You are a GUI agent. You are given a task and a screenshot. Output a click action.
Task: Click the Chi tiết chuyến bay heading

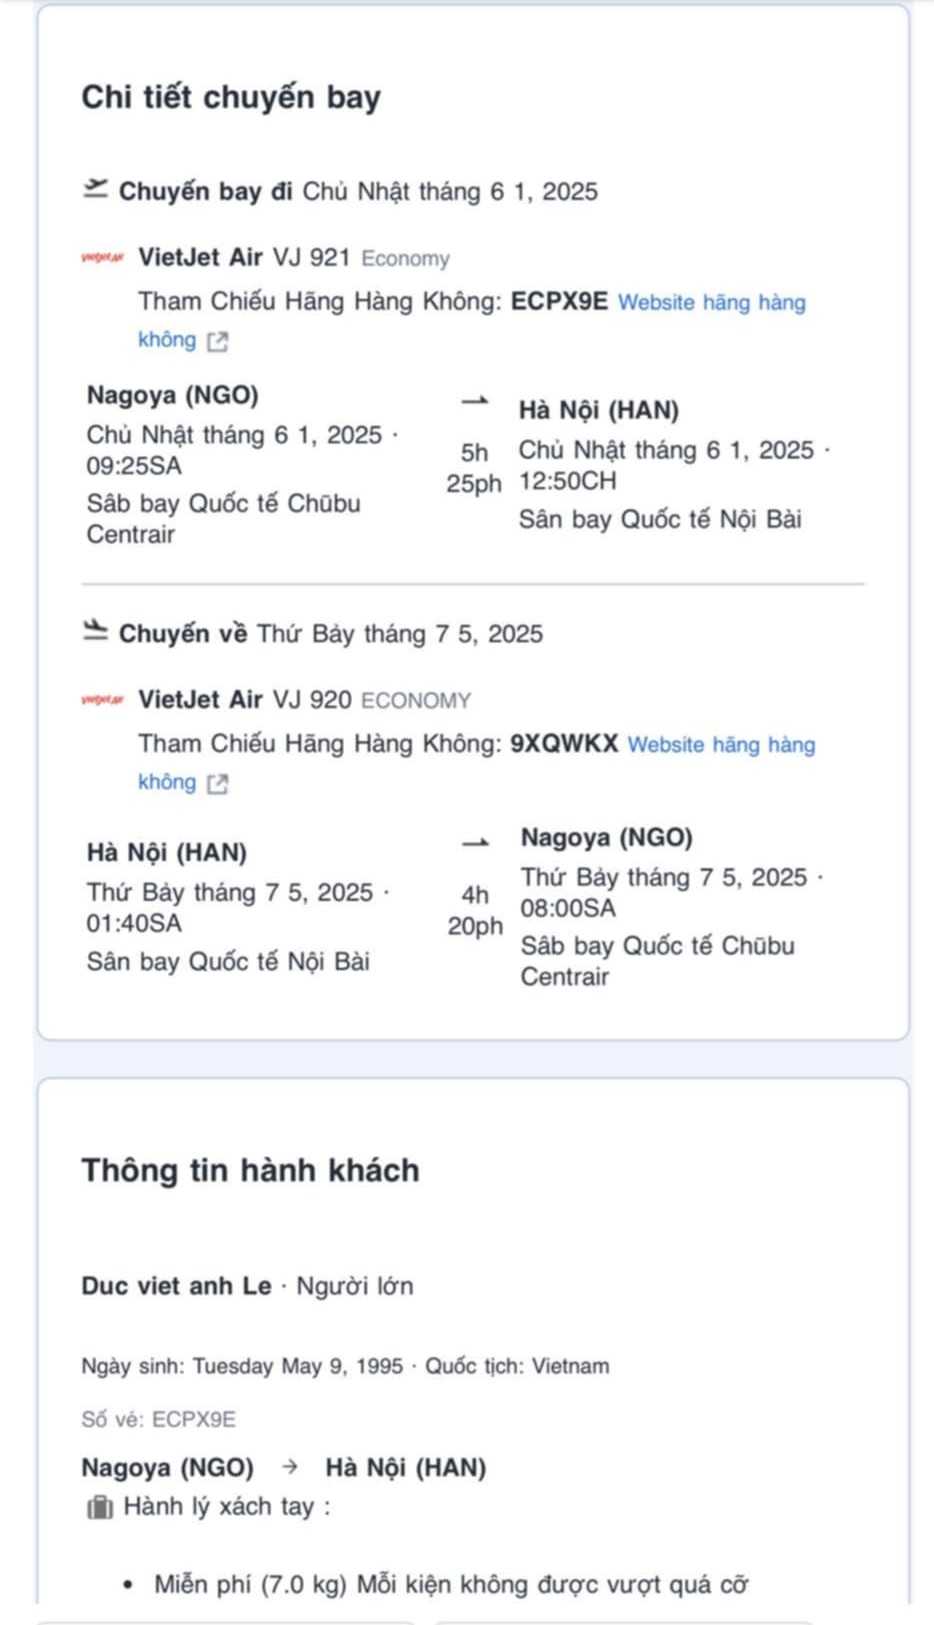[231, 97]
